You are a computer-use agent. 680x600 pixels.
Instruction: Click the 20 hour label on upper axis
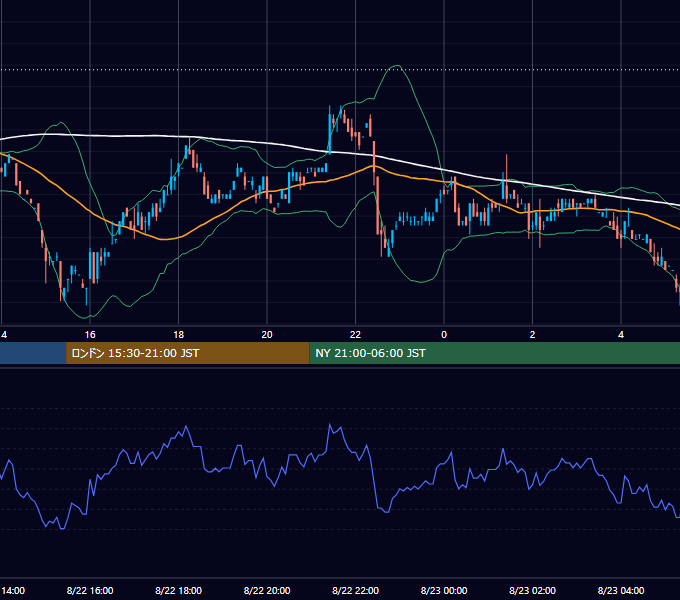(x=267, y=335)
